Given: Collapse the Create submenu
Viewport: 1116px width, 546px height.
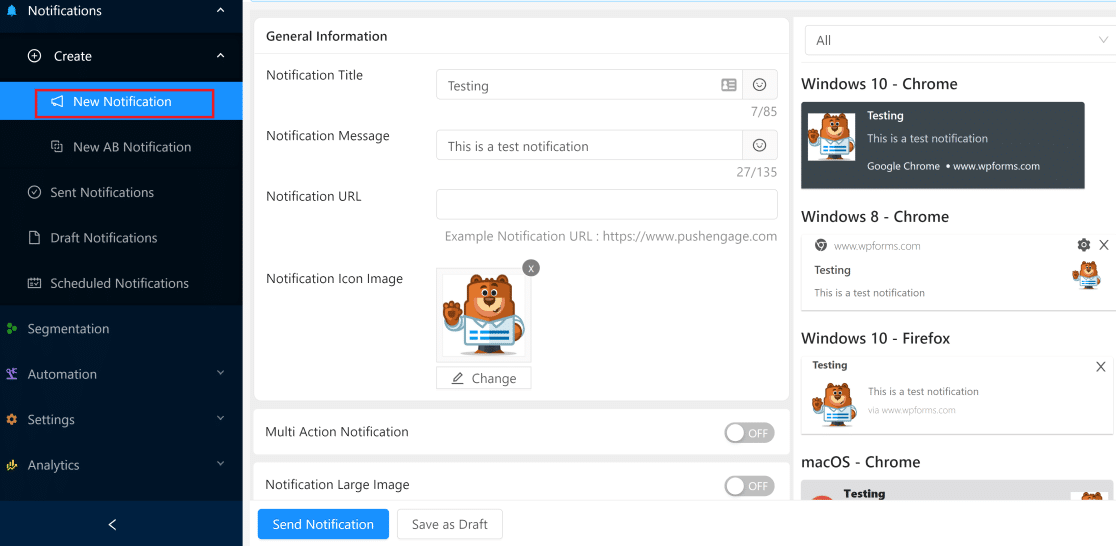Looking at the screenshot, I should (220, 56).
